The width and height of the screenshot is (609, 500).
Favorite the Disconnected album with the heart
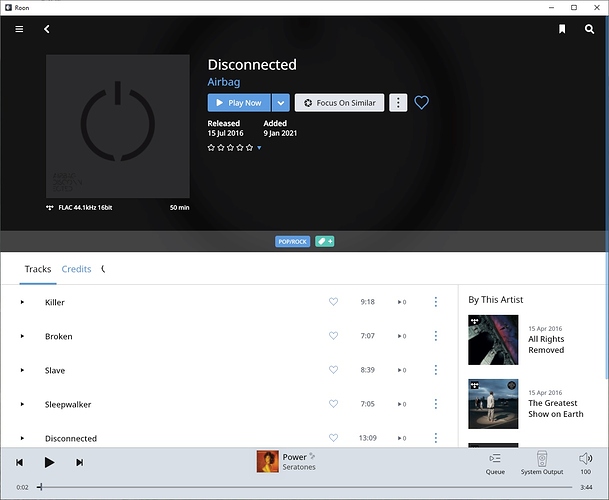click(x=421, y=103)
